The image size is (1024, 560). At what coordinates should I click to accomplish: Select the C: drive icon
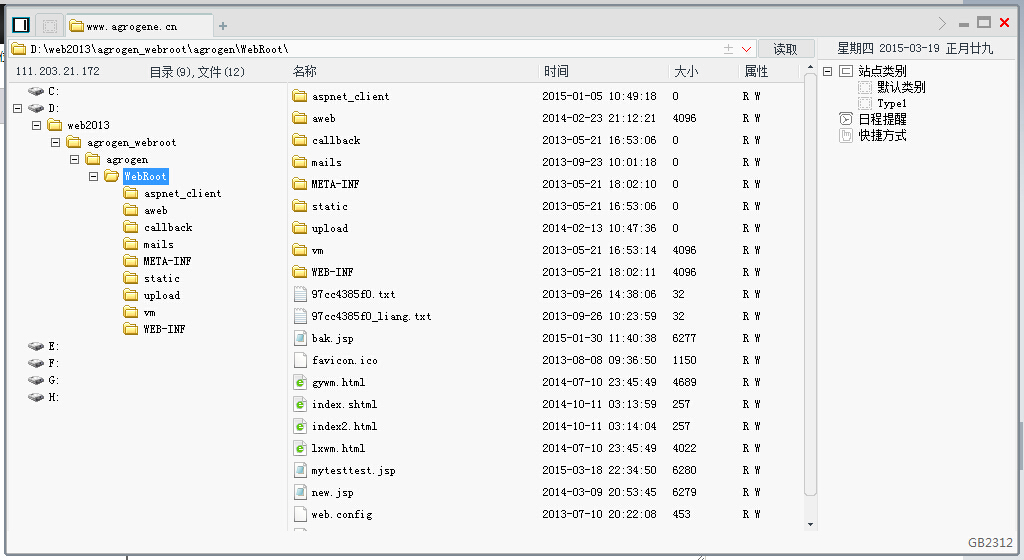coord(36,91)
